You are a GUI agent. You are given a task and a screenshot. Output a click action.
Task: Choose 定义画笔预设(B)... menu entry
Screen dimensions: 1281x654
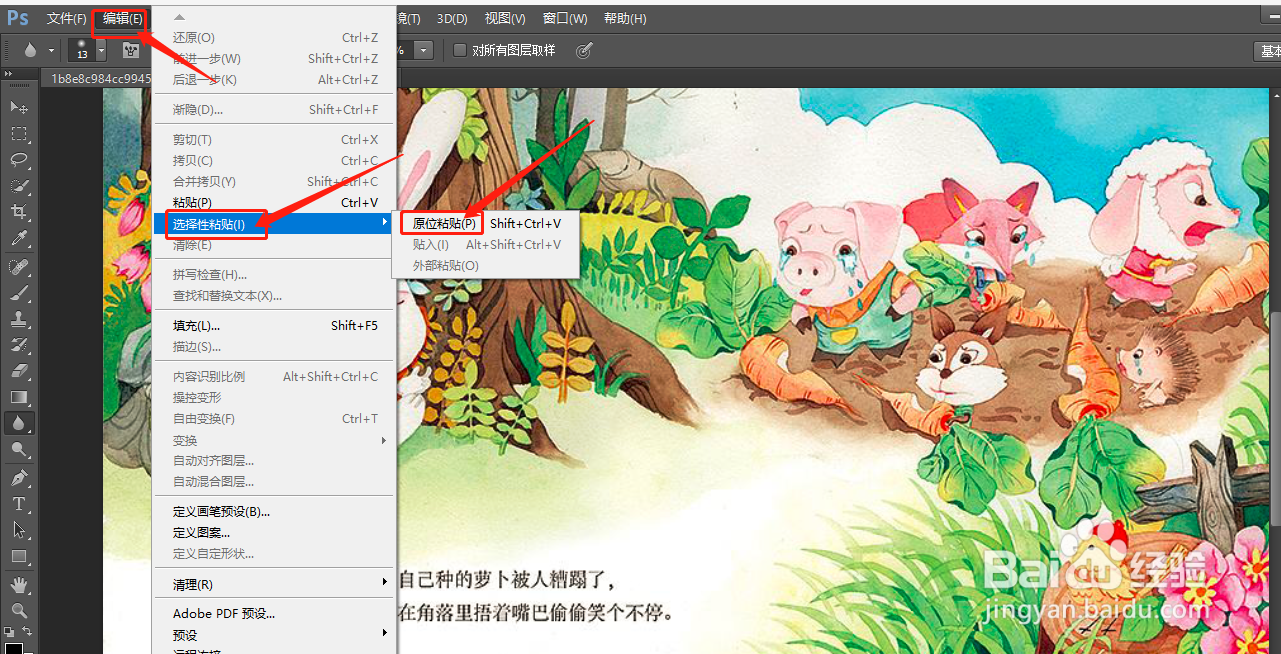coord(273,511)
